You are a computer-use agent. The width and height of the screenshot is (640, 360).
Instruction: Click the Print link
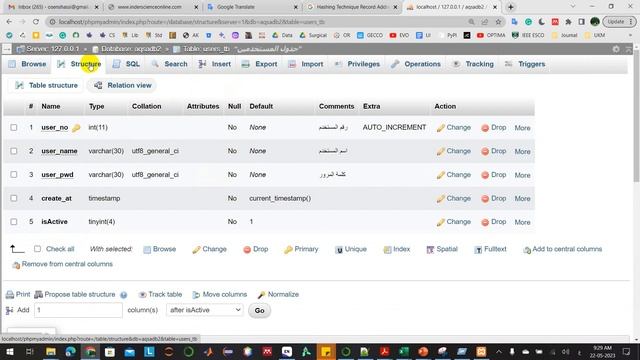pyautogui.click(x=18, y=294)
